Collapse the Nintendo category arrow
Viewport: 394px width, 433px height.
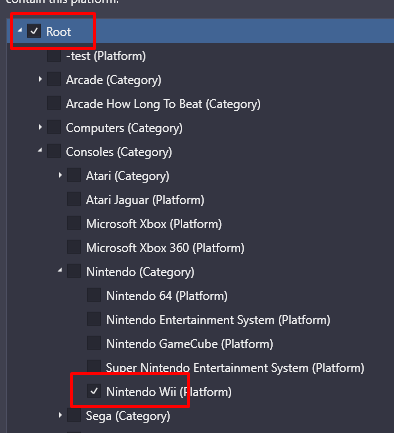[x=60, y=270]
